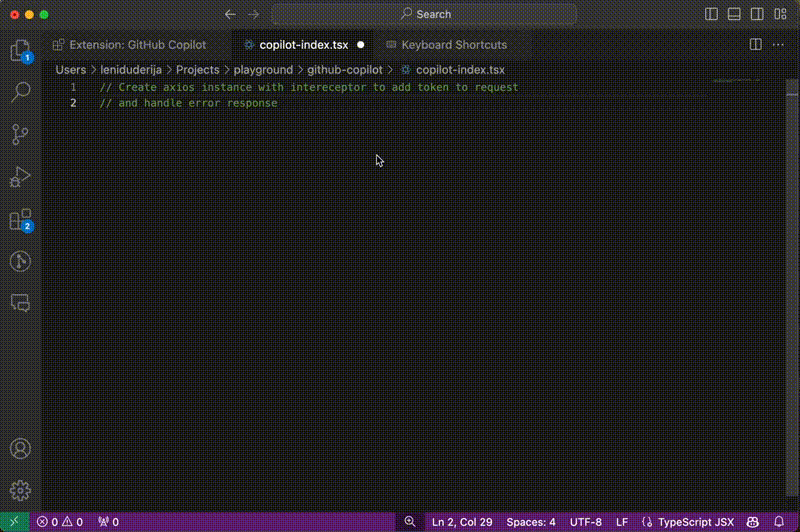The height and width of the screenshot is (532, 800).
Task: Click Ln 2, Col 29 status item
Action: tap(462, 522)
